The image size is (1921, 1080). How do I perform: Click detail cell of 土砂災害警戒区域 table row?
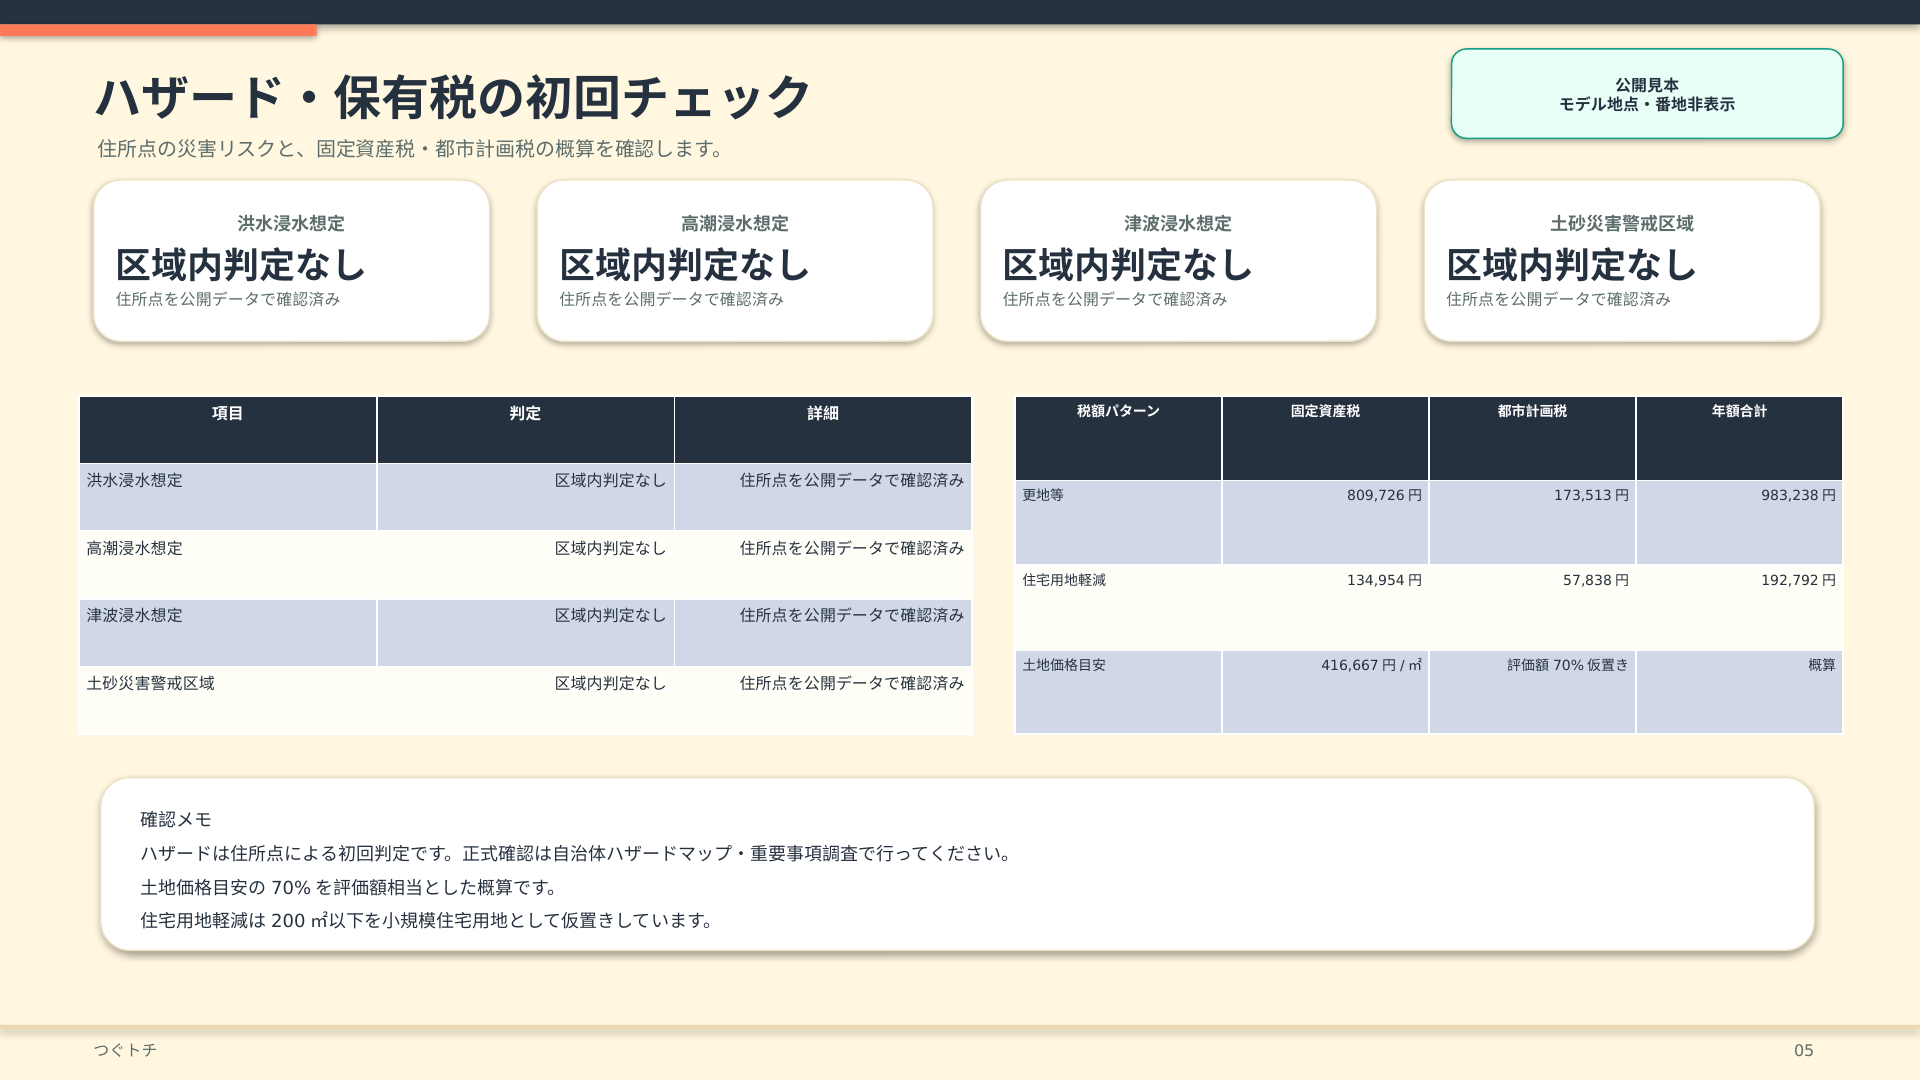[x=823, y=700]
